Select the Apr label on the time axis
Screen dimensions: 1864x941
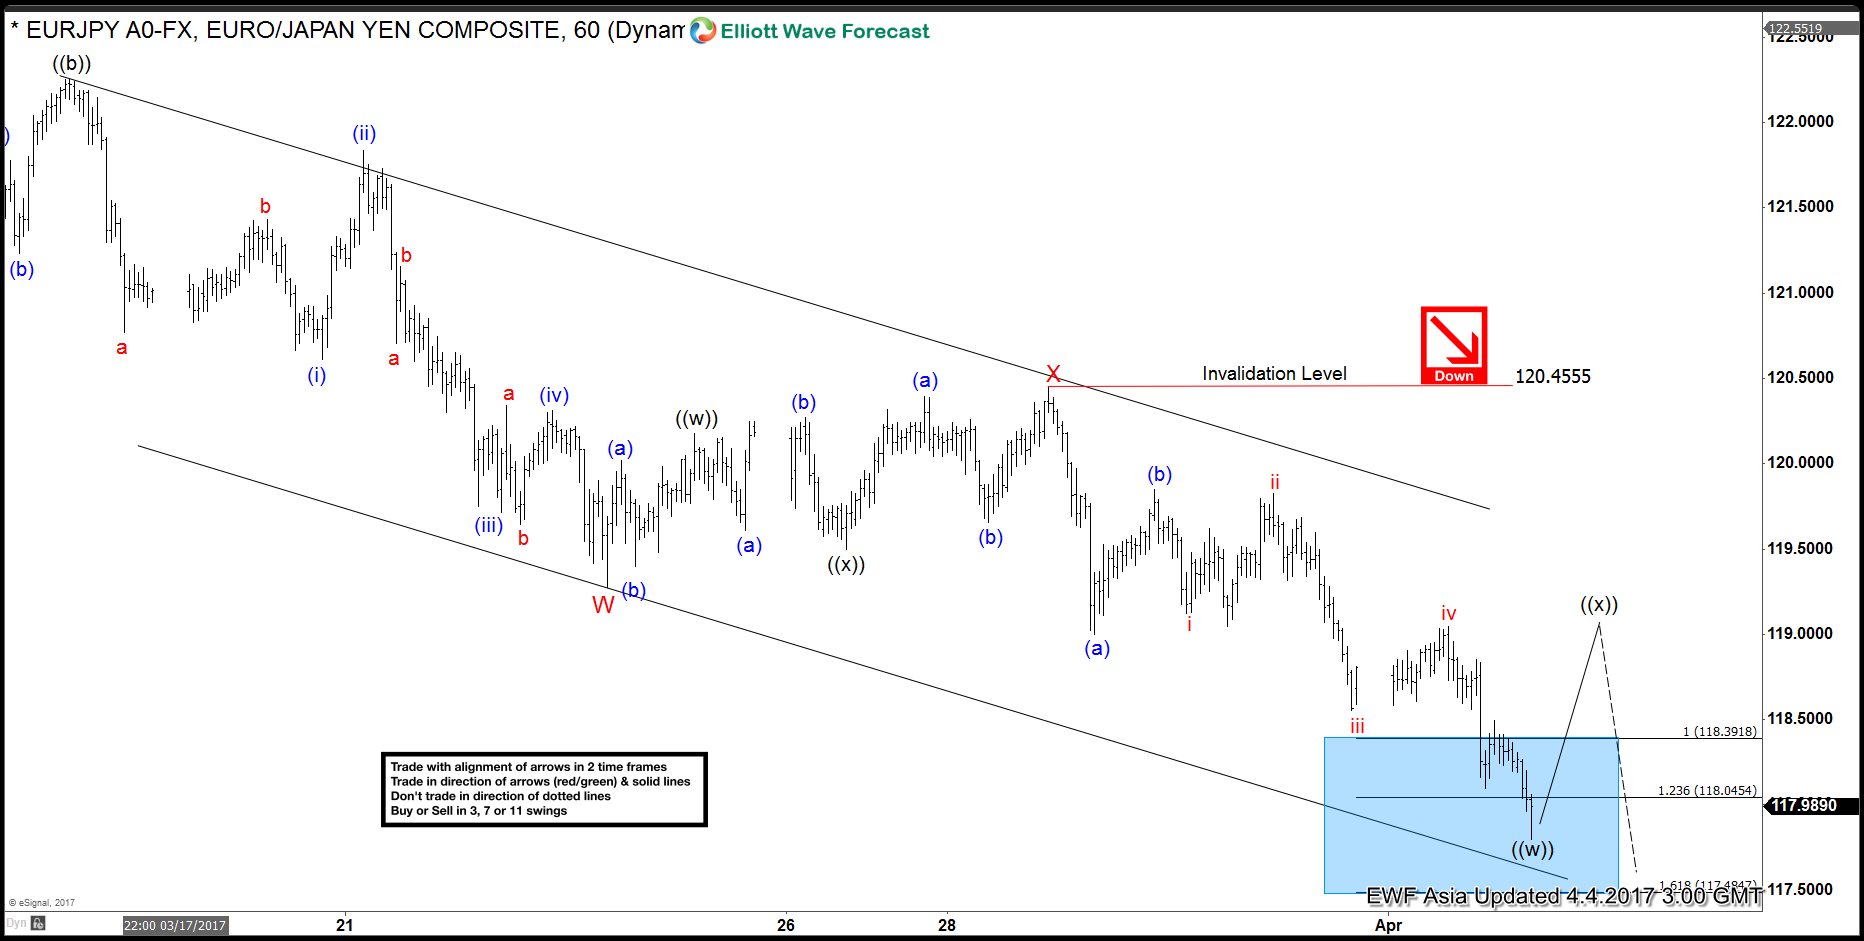tap(1389, 925)
